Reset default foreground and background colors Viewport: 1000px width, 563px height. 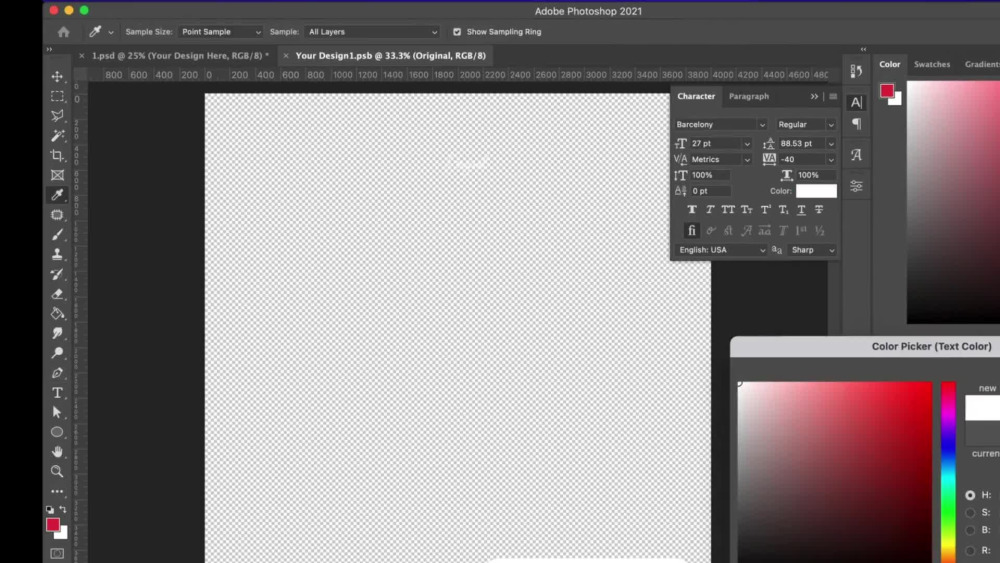50,509
